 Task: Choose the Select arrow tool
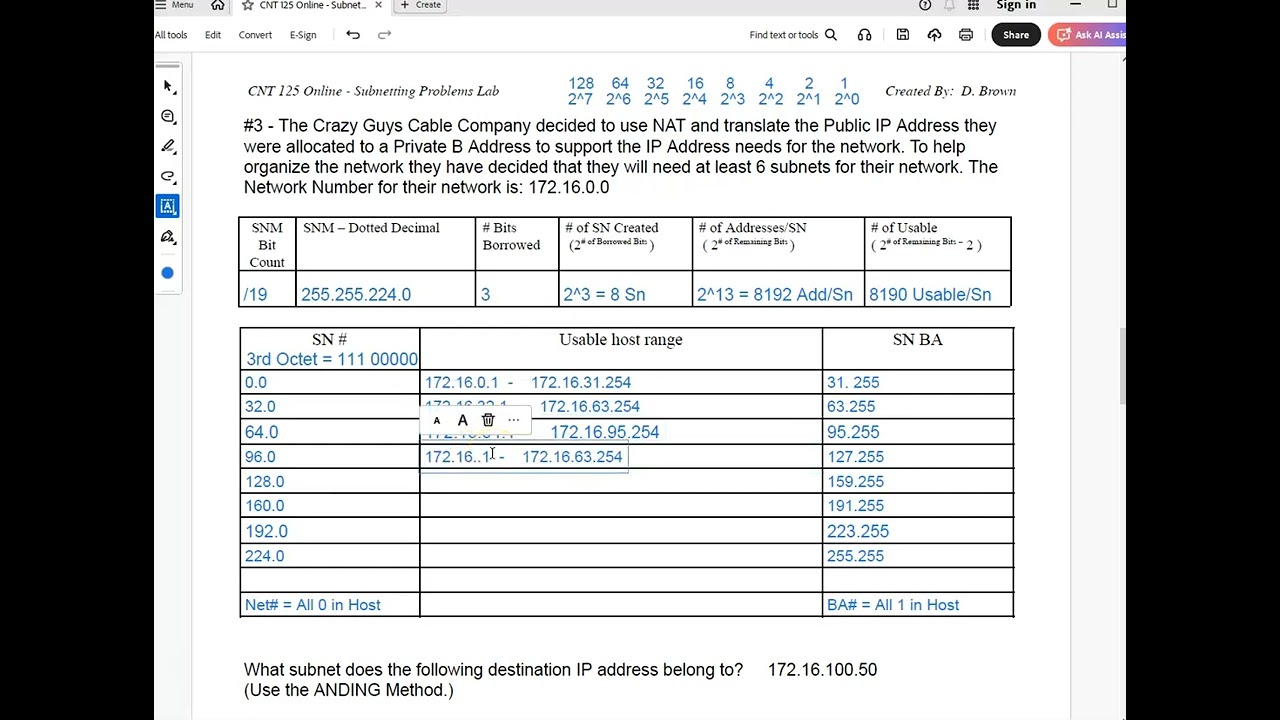tap(168, 87)
